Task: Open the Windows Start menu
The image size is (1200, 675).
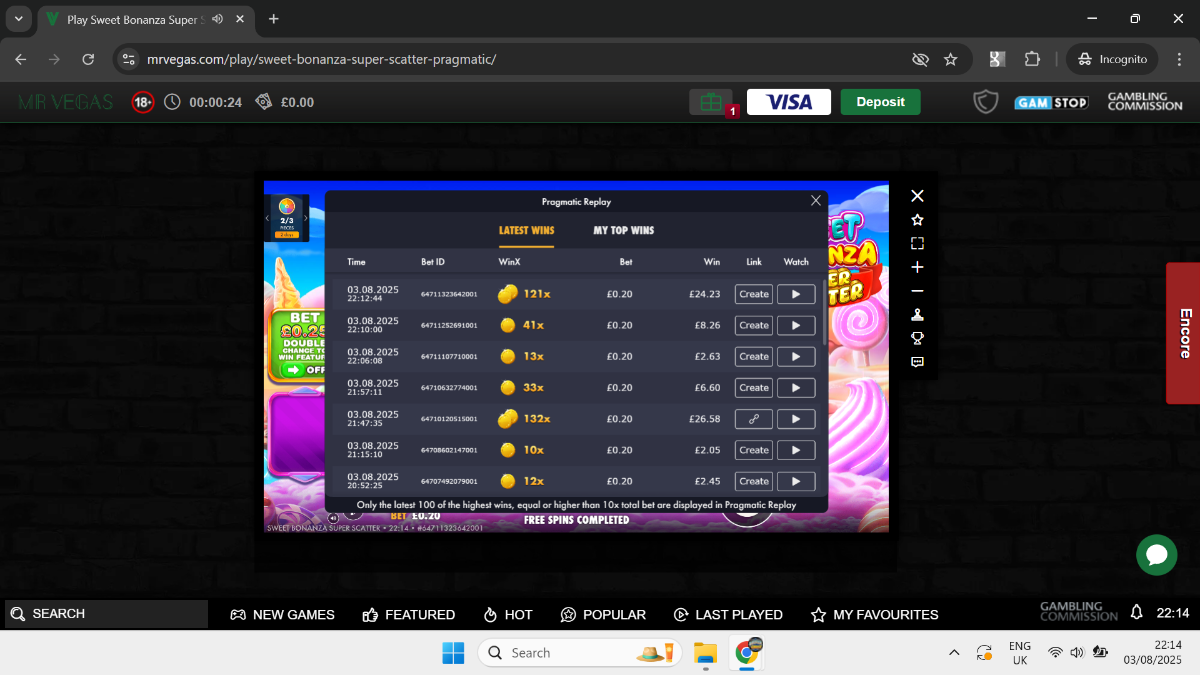Action: pos(453,653)
